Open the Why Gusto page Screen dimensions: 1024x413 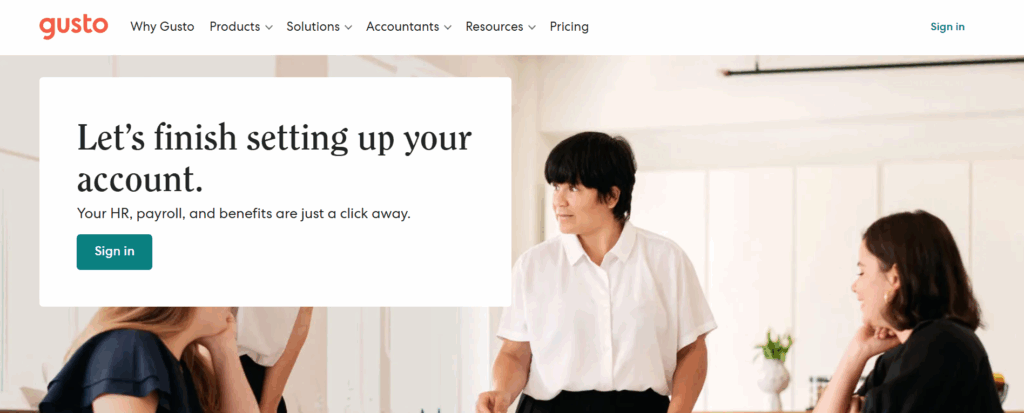[x=162, y=27]
